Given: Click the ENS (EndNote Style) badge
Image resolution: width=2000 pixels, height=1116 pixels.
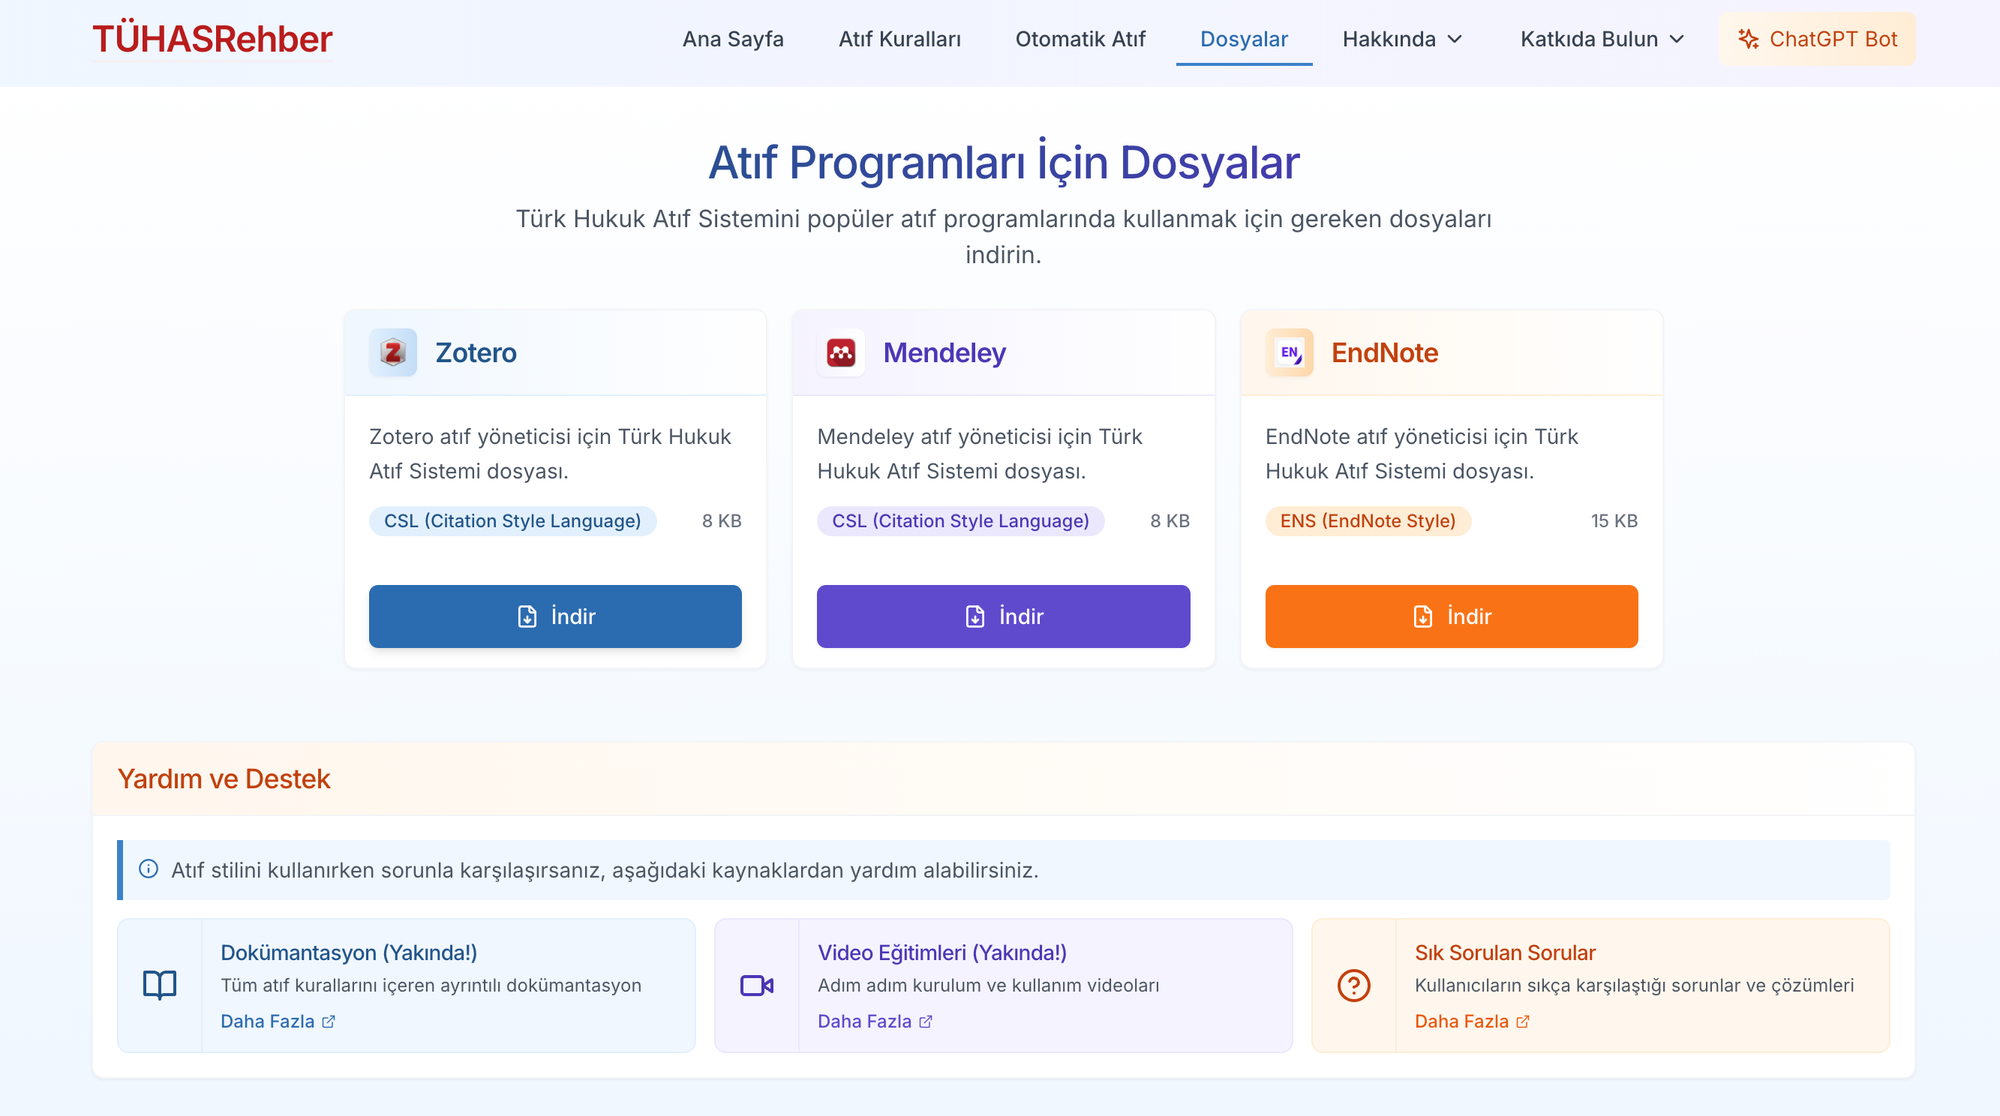Looking at the screenshot, I should (x=1368, y=521).
